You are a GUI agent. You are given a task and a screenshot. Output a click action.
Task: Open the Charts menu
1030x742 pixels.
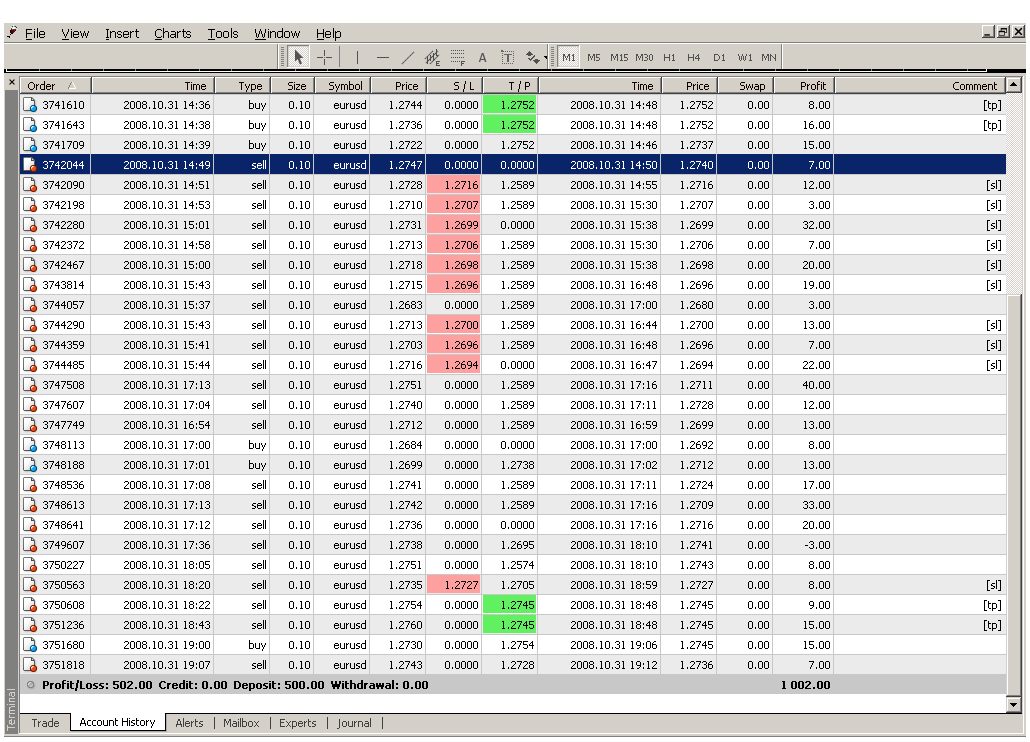tap(172, 33)
